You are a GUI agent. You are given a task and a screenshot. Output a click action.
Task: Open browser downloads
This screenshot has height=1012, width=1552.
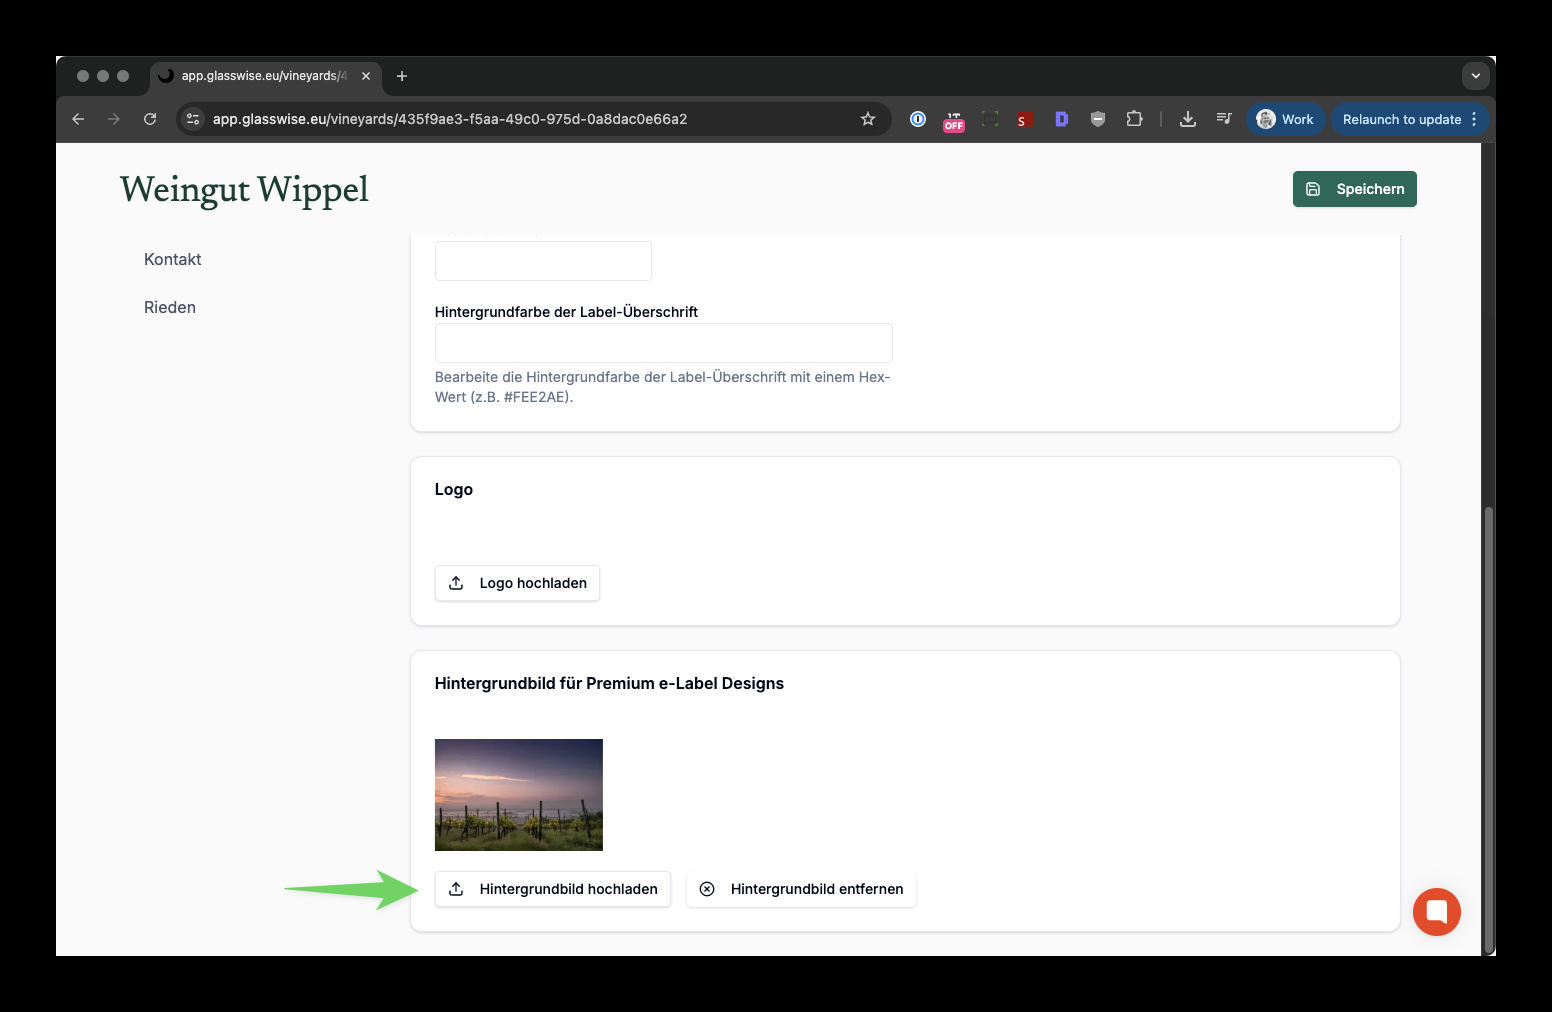pos(1188,119)
